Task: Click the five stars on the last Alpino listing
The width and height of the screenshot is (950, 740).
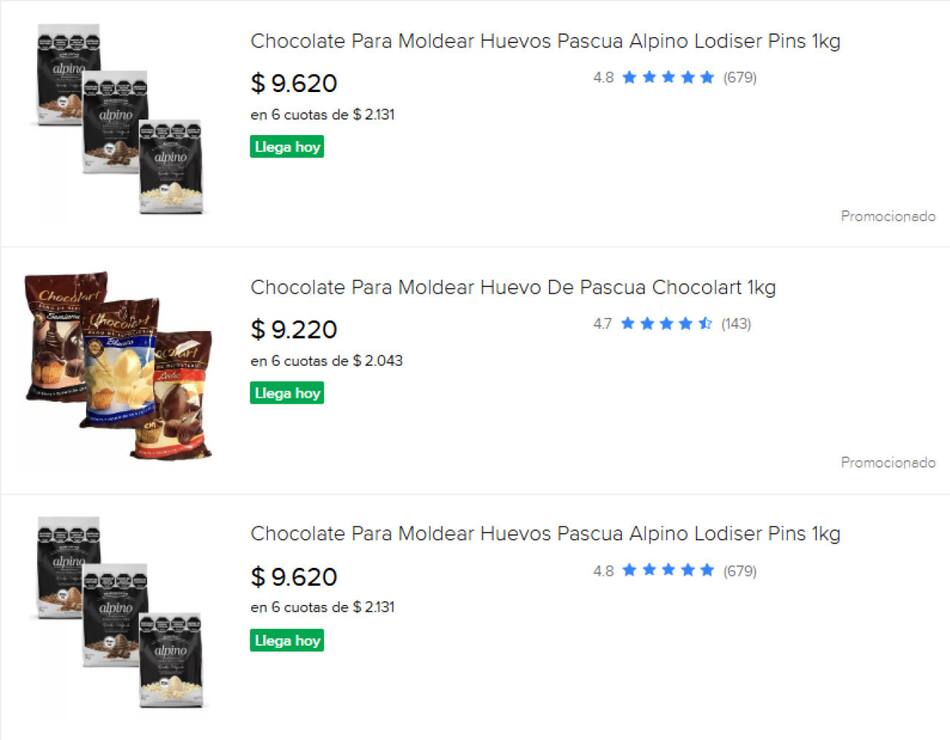Action: [x=668, y=571]
